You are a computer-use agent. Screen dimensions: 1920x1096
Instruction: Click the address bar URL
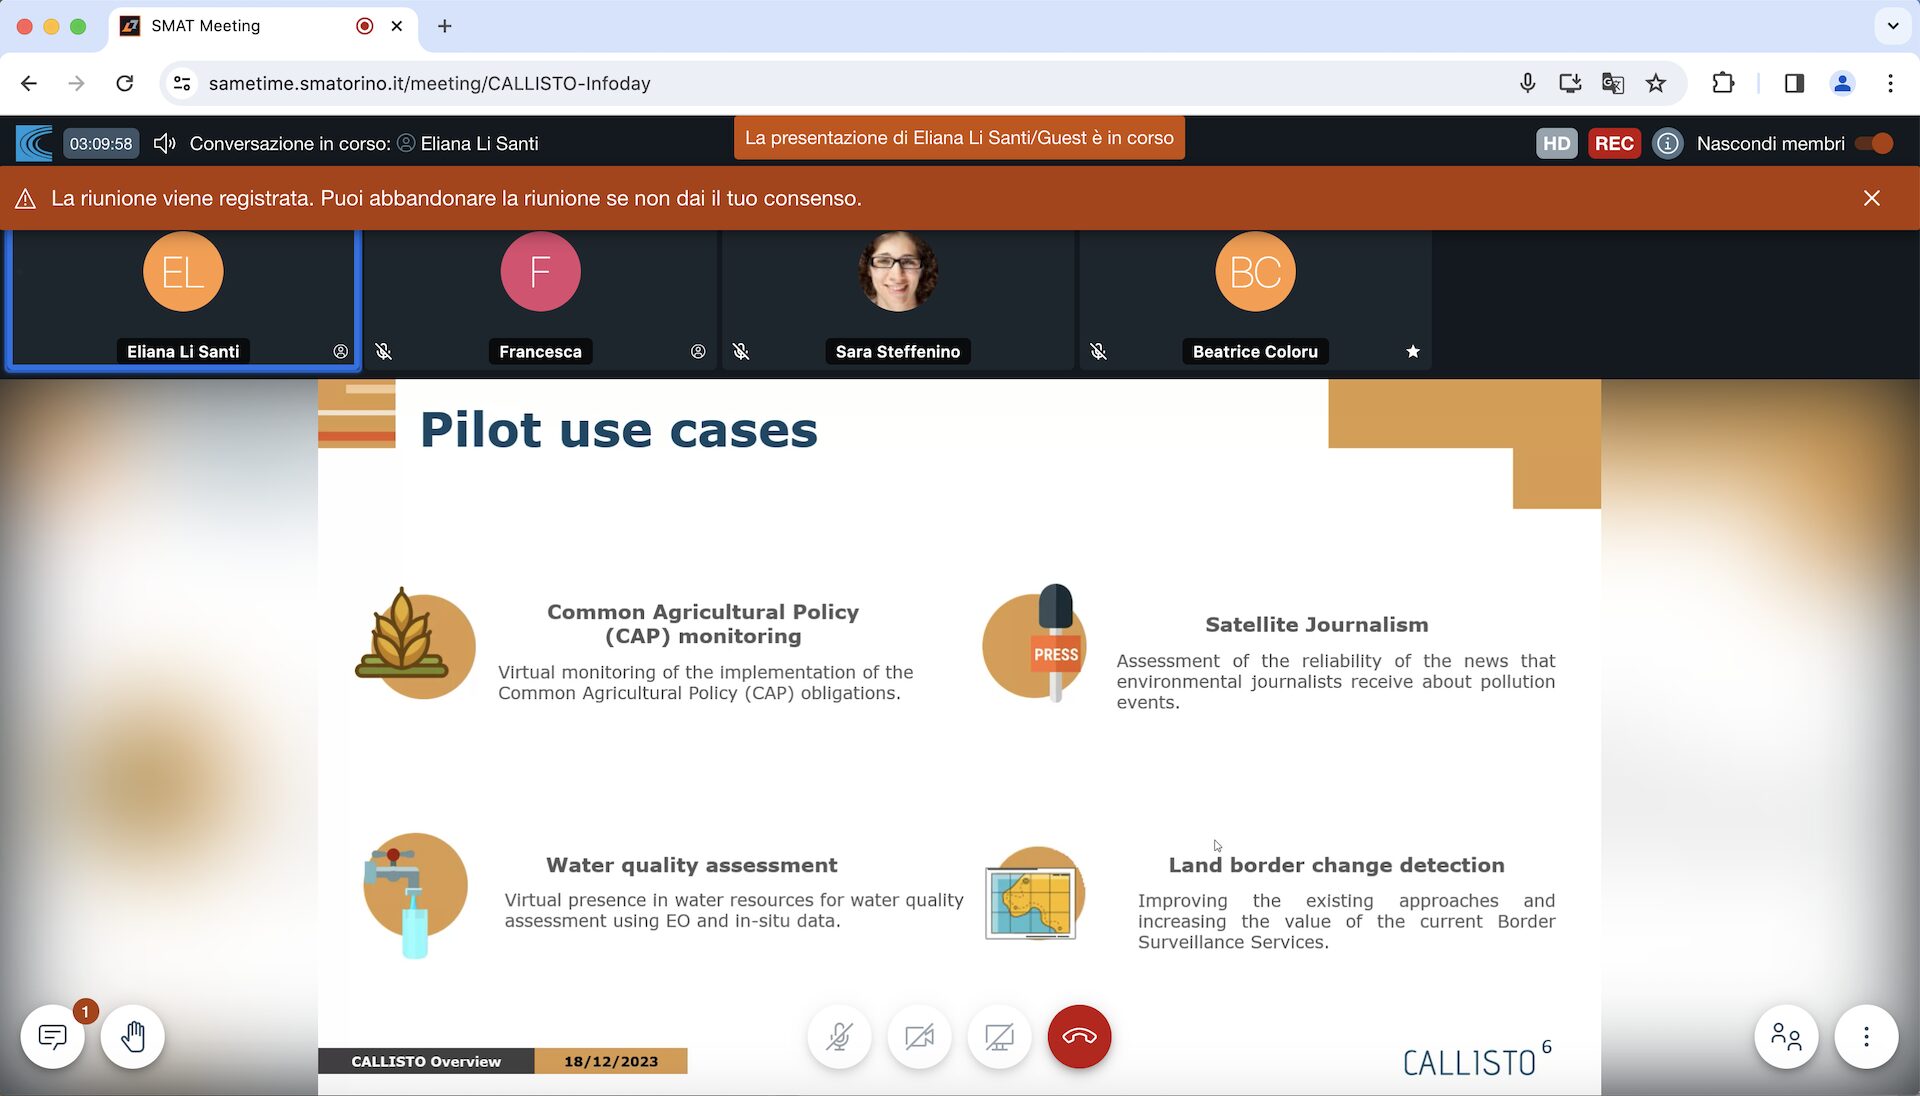[x=429, y=83]
